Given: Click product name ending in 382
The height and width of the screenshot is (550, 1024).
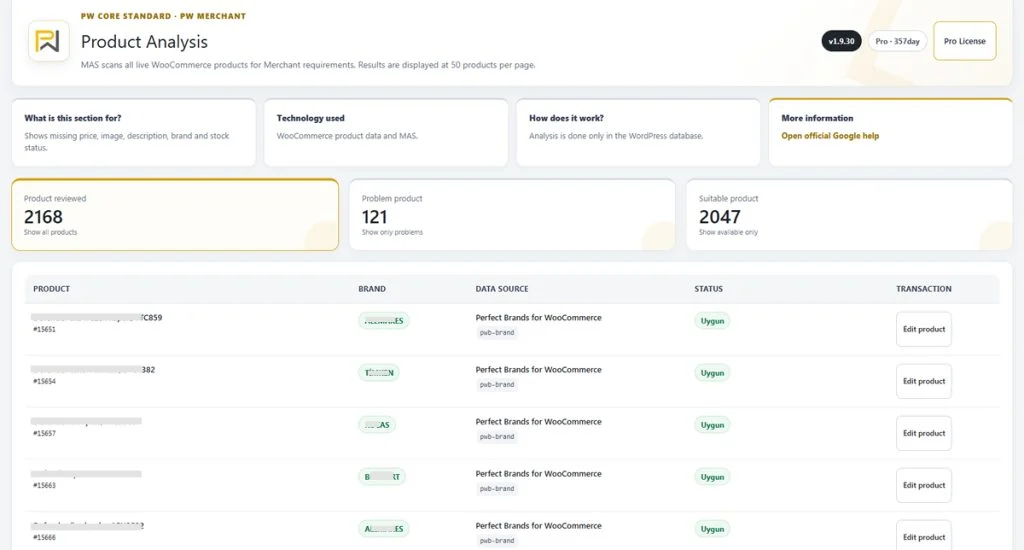Looking at the screenshot, I should [x=93, y=370].
